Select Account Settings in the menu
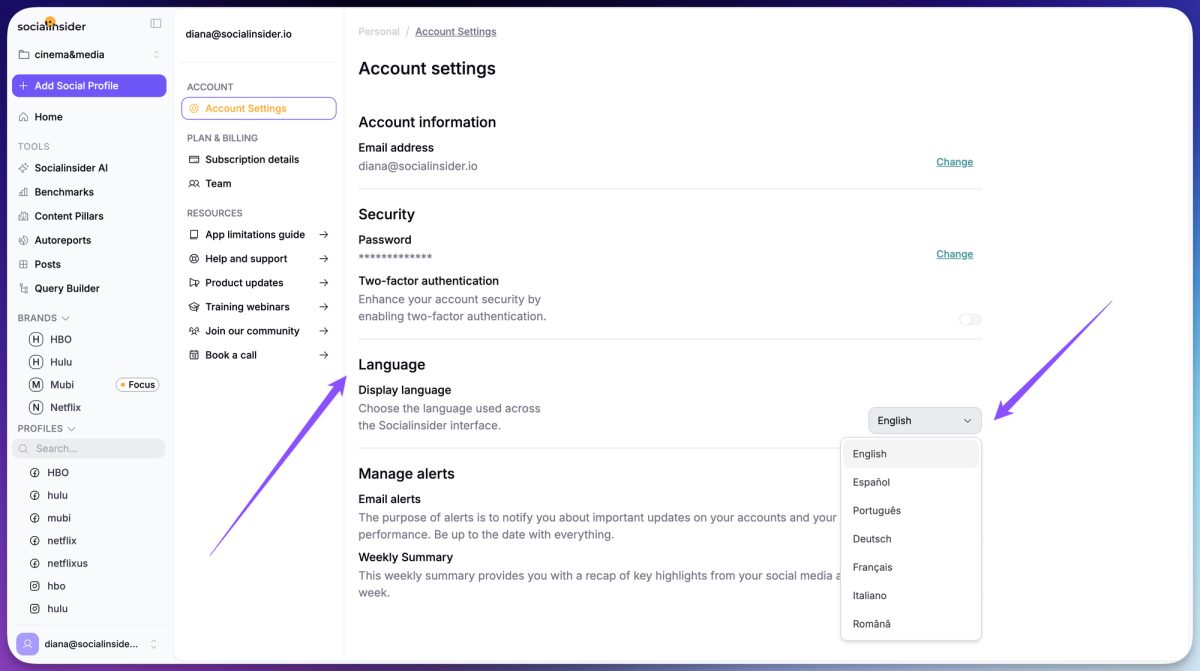The image size is (1200, 671). tap(259, 108)
